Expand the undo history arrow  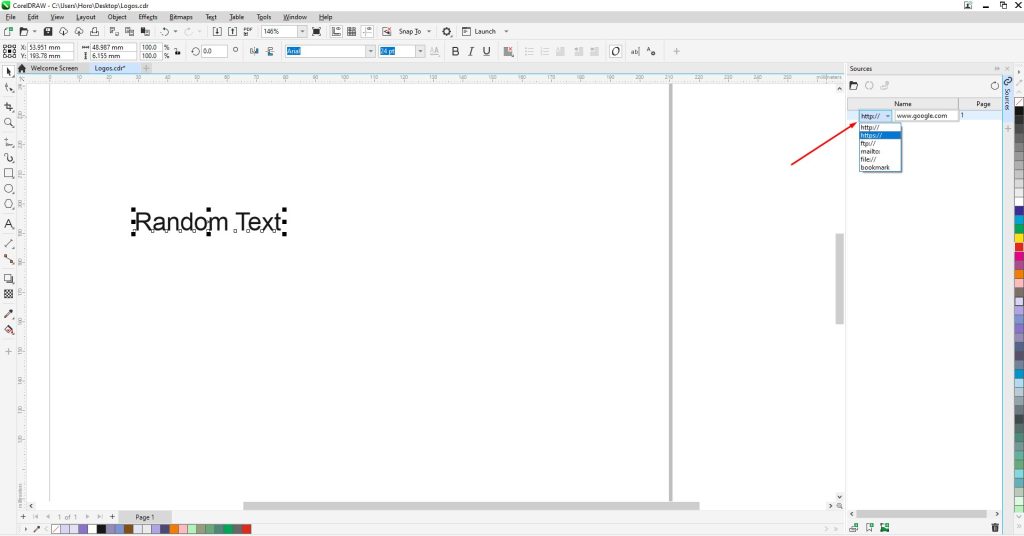(x=175, y=31)
